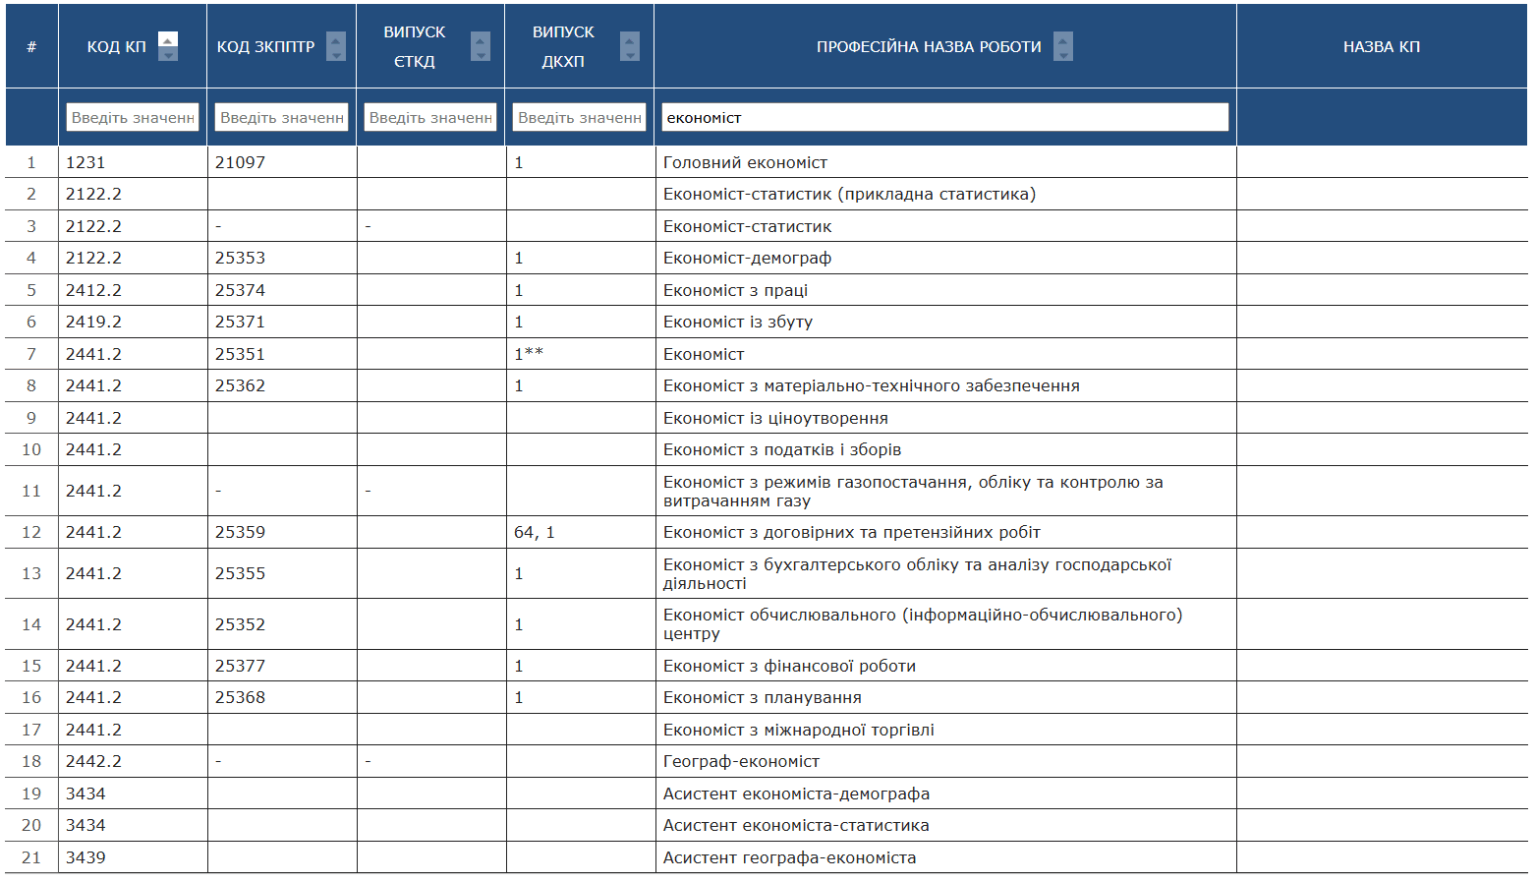Click the НАЗВА КП column header
This screenshot has height=882, width=1536.
[1381, 47]
